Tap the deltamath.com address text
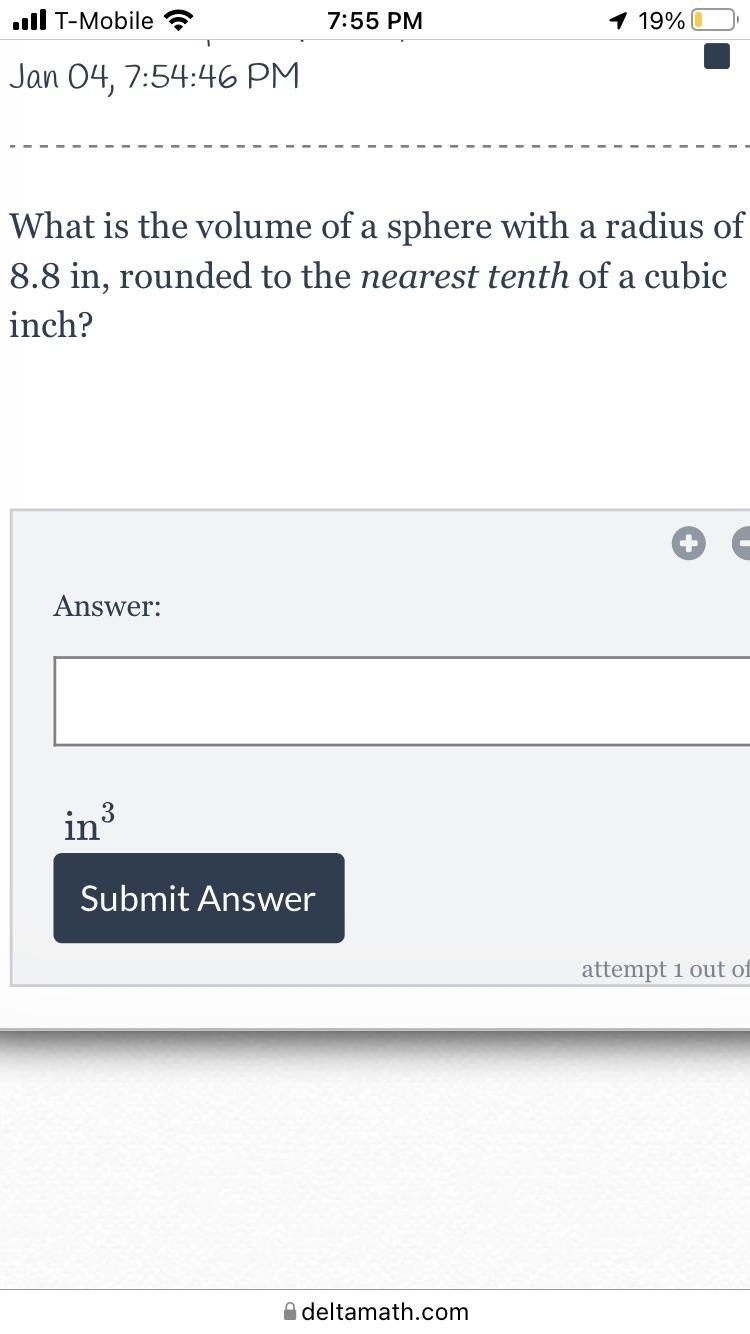Image resolution: width=750 pixels, height=1334 pixels. click(x=384, y=1311)
